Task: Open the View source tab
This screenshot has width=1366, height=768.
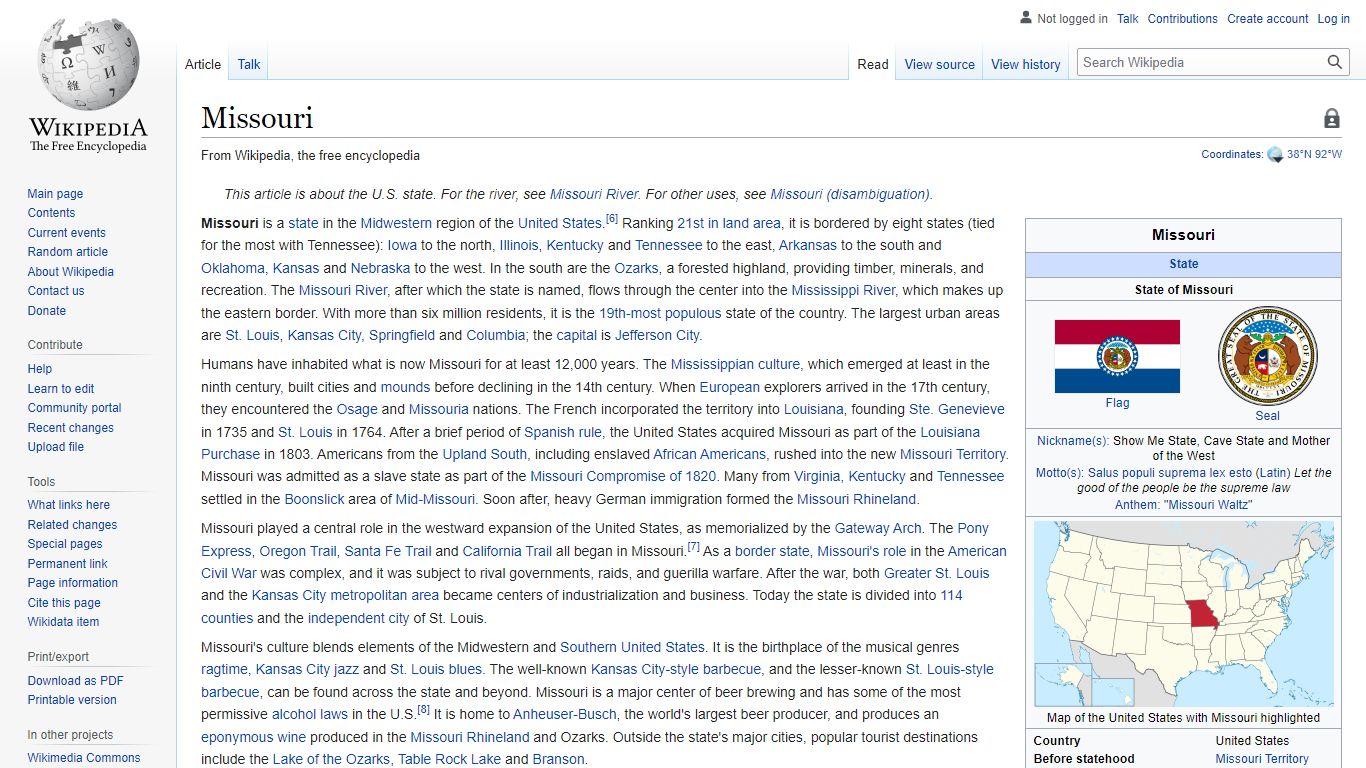Action: (939, 64)
